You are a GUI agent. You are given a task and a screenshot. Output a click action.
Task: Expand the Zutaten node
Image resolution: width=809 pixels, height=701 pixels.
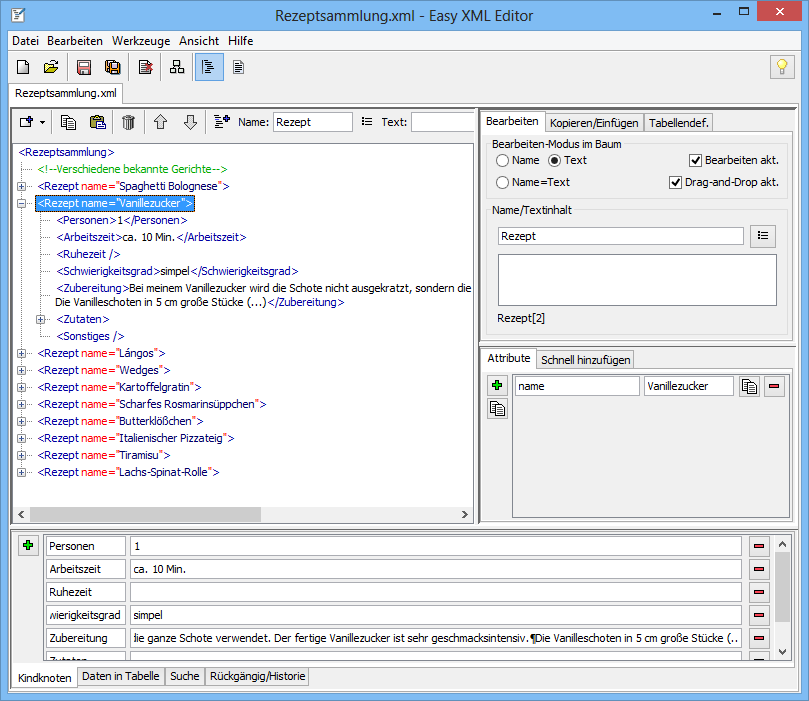[41, 319]
